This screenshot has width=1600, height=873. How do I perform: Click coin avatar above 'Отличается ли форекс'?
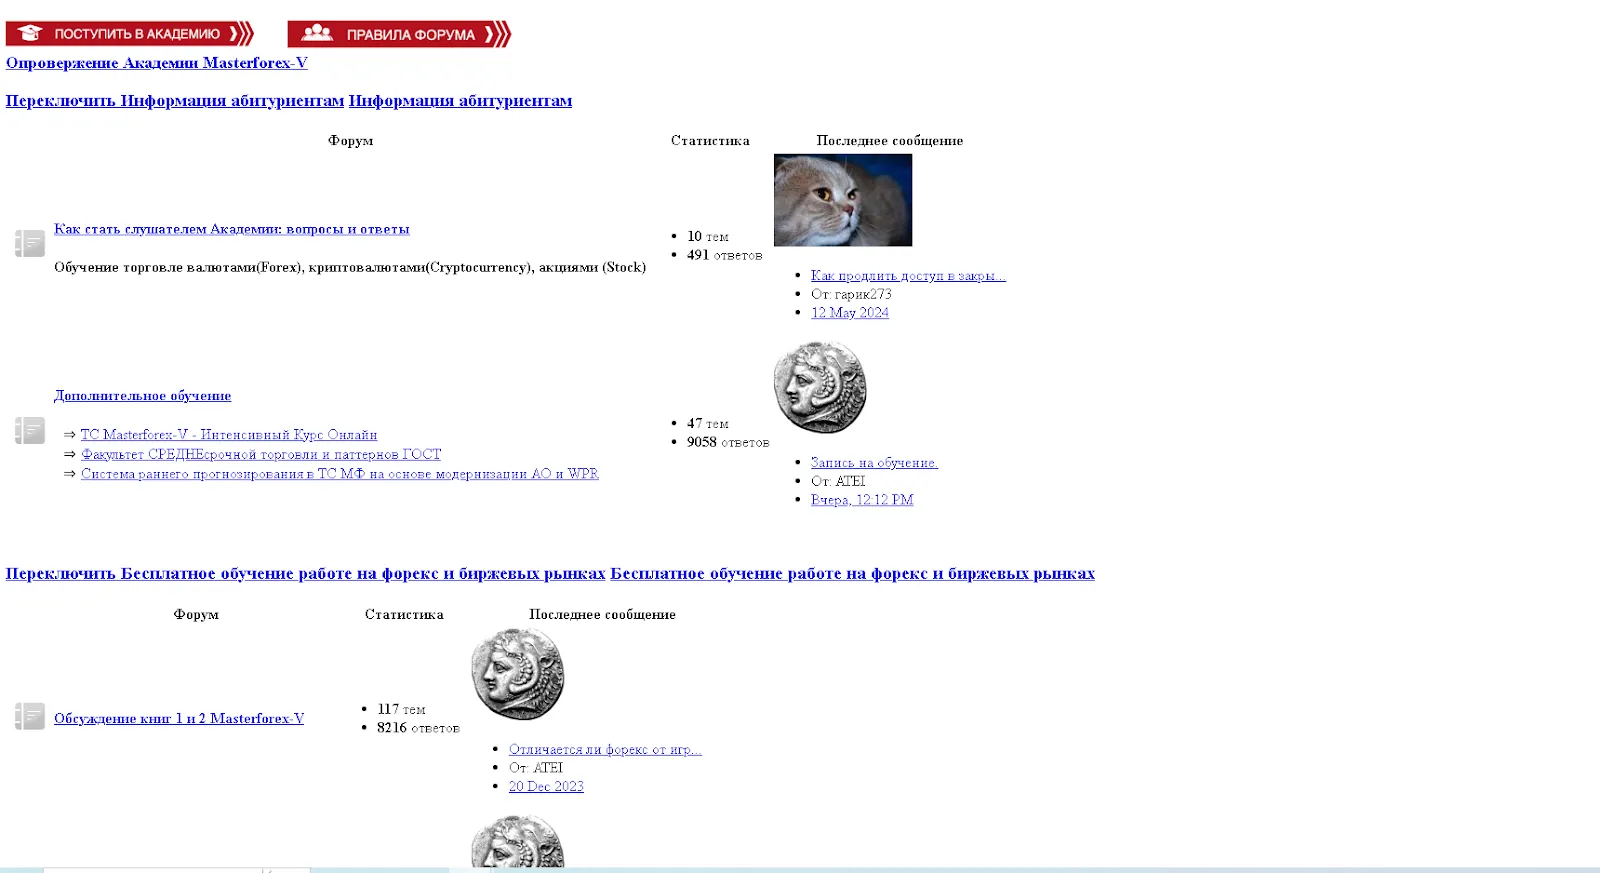point(518,674)
